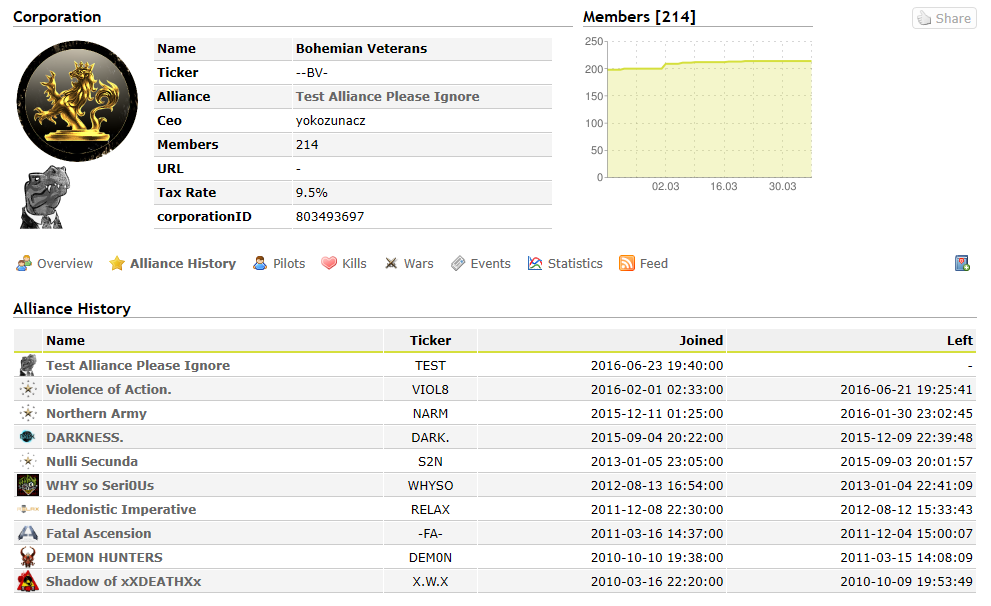Click the Shadow of xXDEATHXx row logo
Image resolution: width=991 pixels, height=606 pixels.
(x=28, y=581)
